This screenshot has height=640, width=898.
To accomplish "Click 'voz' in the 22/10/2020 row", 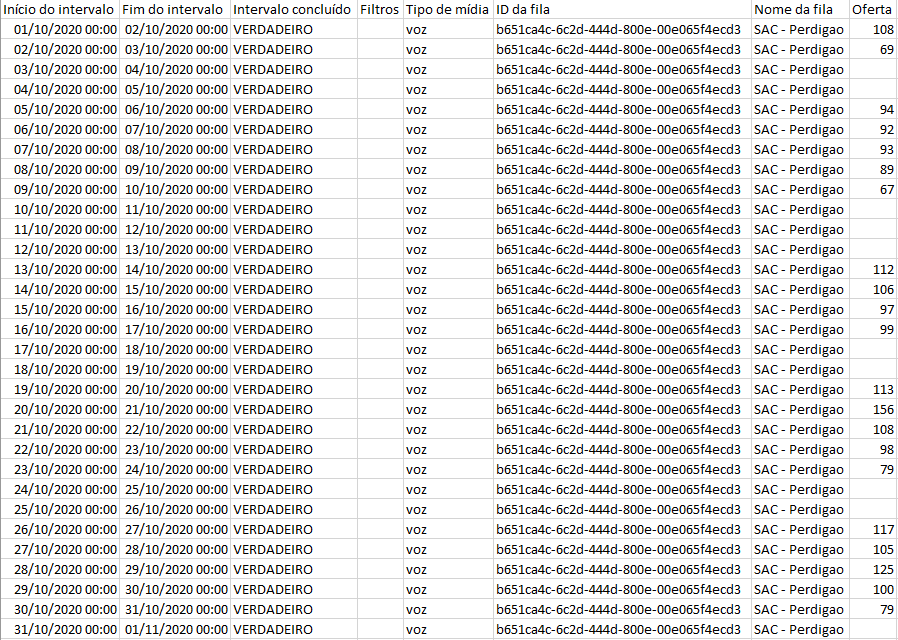I will [448, 450].
